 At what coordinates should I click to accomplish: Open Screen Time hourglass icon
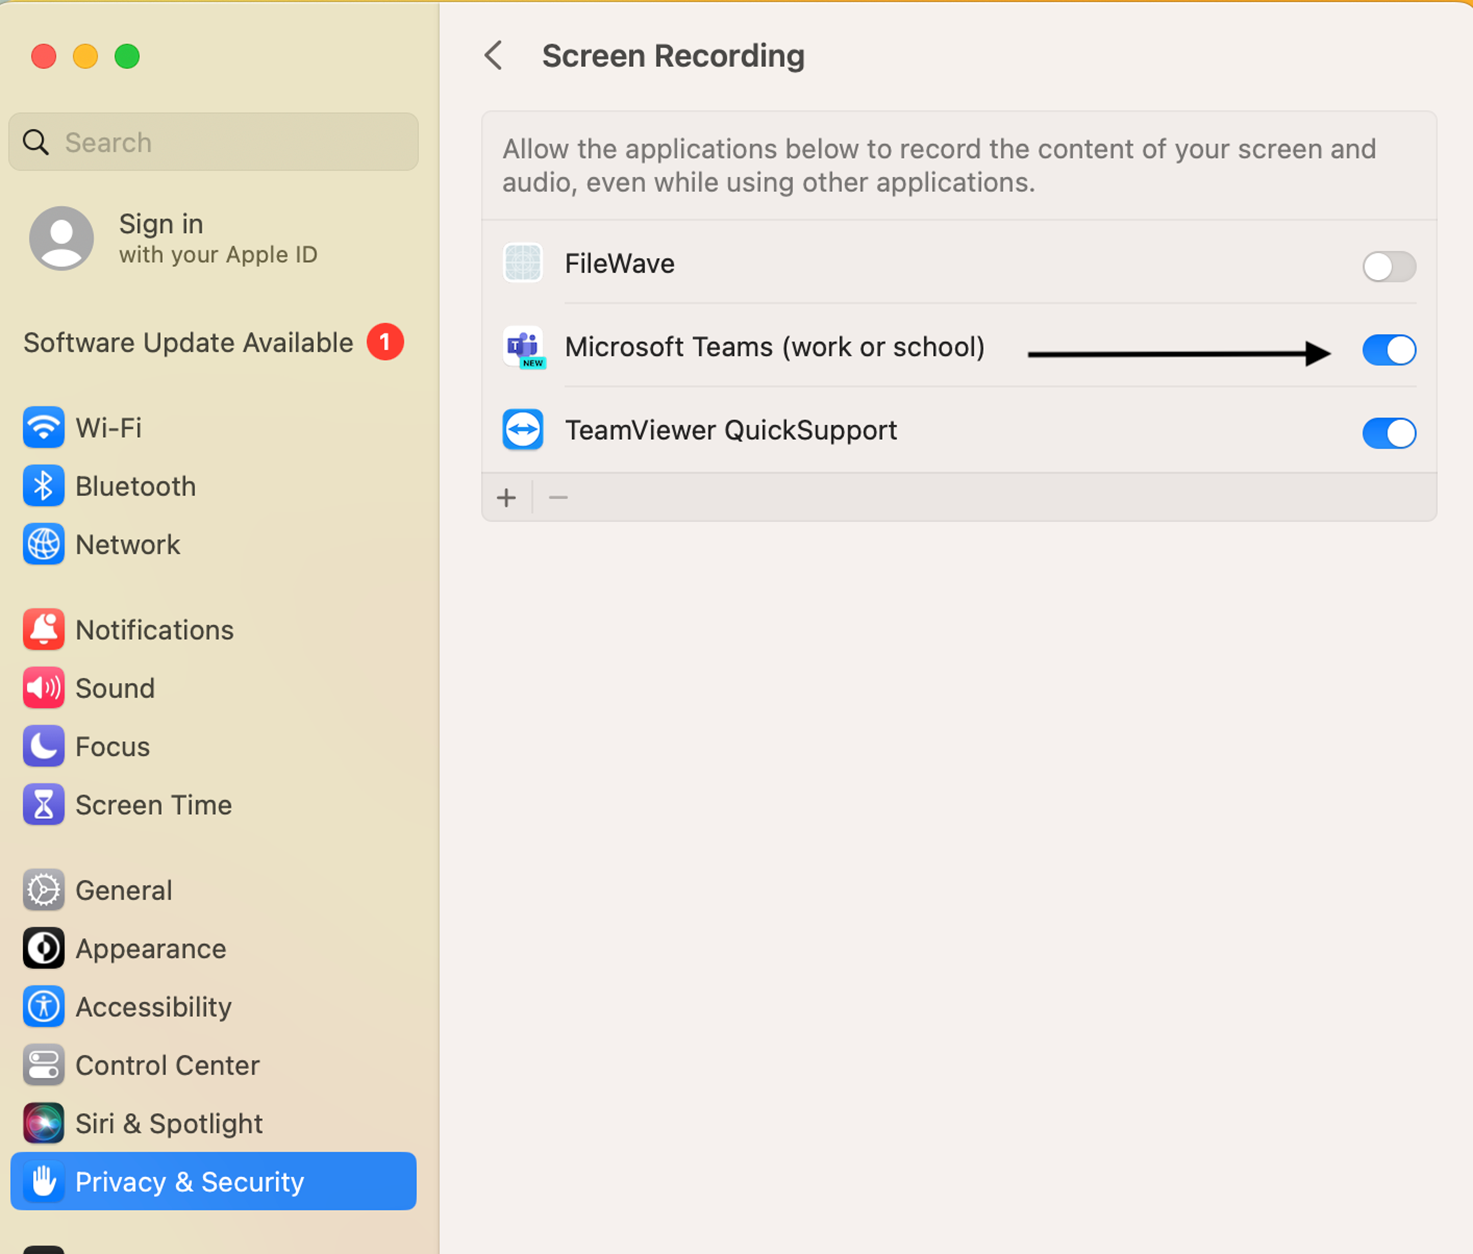tap(43, 805)
